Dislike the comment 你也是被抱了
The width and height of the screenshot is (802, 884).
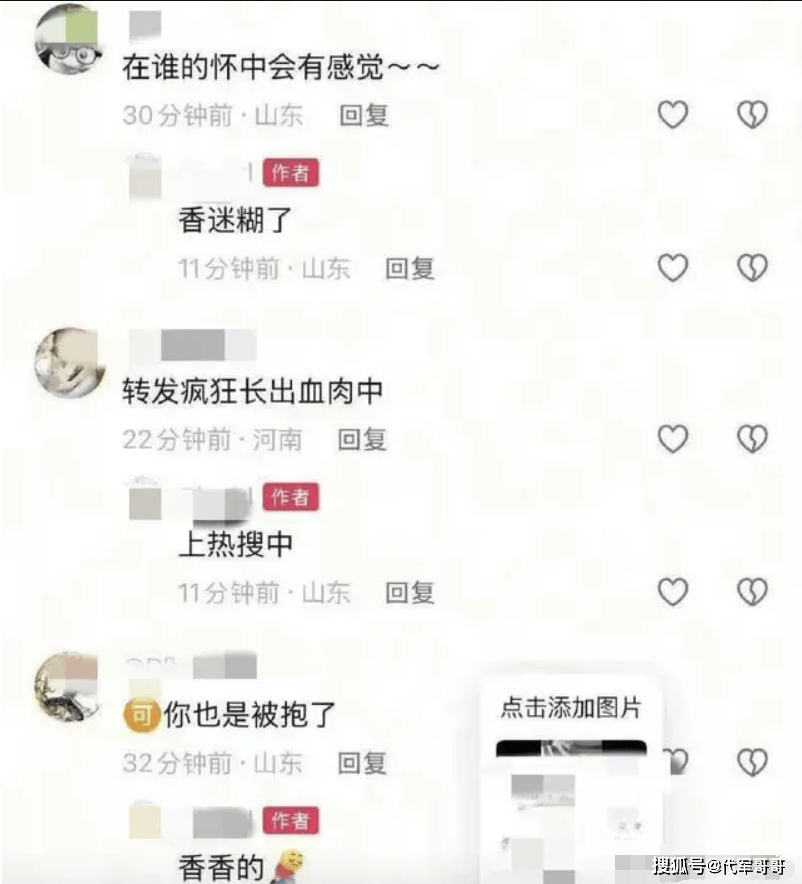pyautogui.click(x=752, y=762)
